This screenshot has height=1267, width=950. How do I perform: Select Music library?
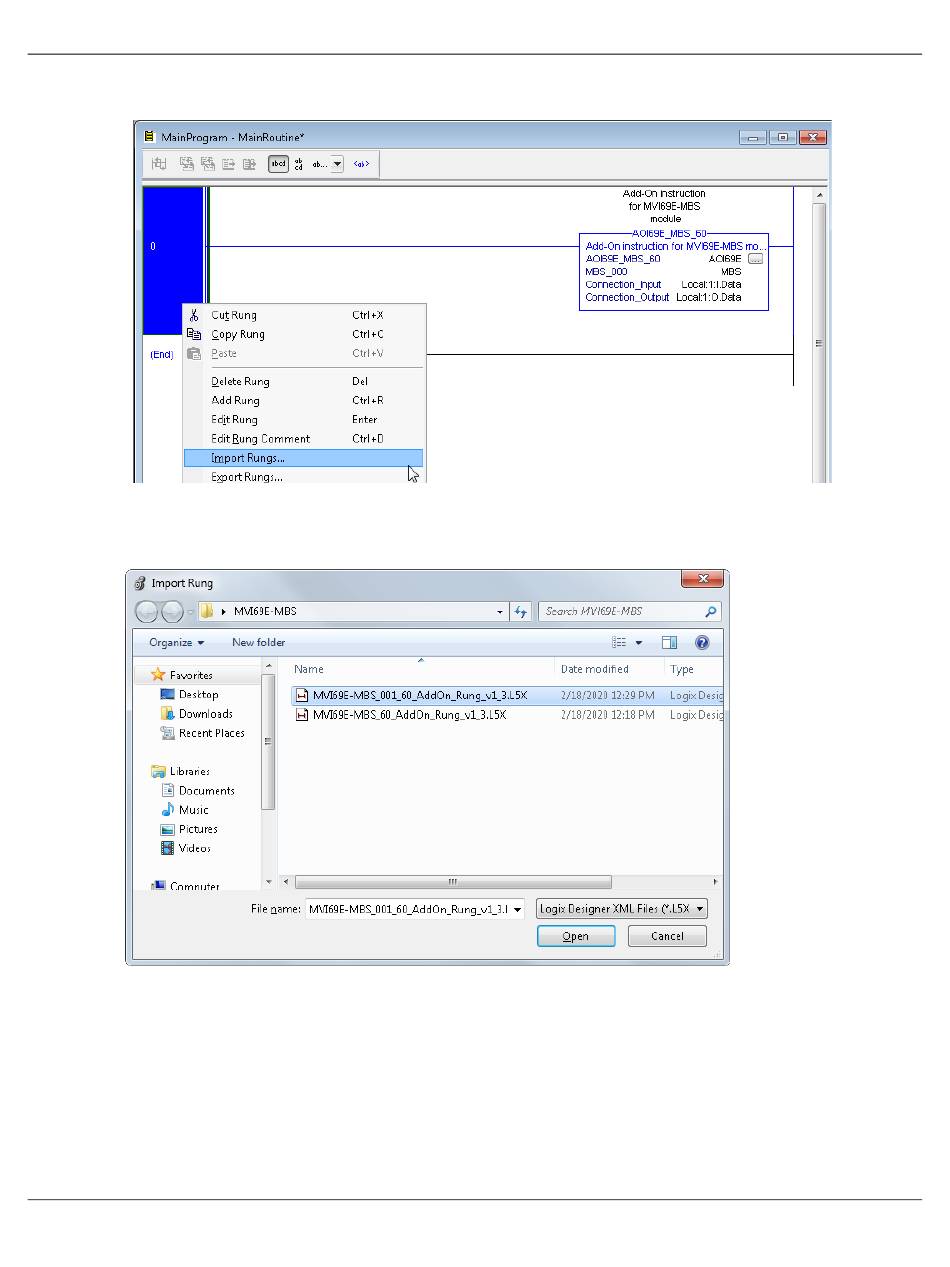[193, 809]
